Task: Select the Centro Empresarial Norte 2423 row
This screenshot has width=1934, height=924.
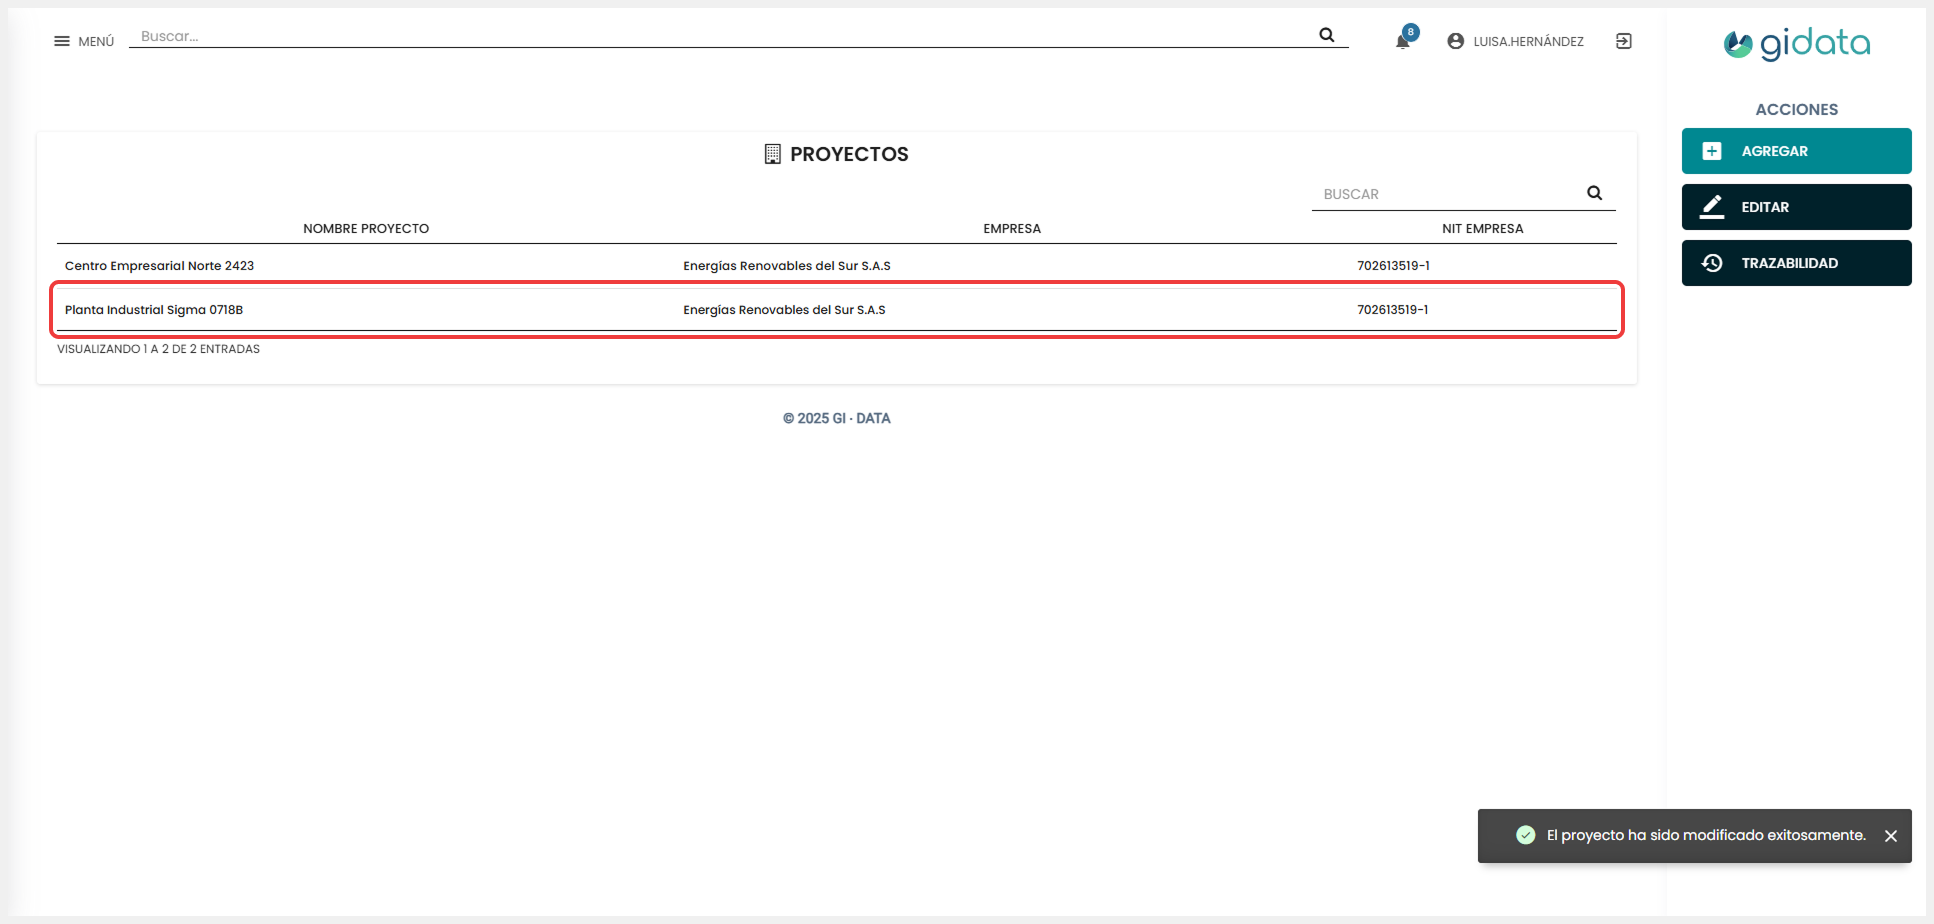Action: click(160, 266)
